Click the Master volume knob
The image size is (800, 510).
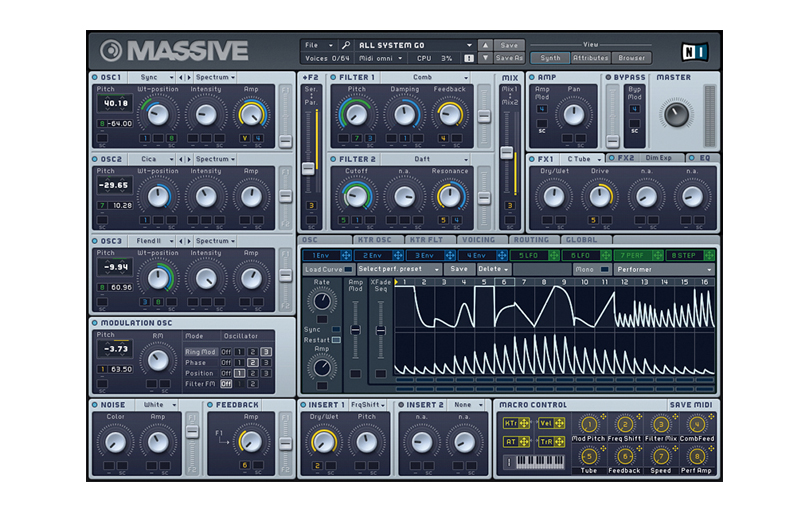676,114
